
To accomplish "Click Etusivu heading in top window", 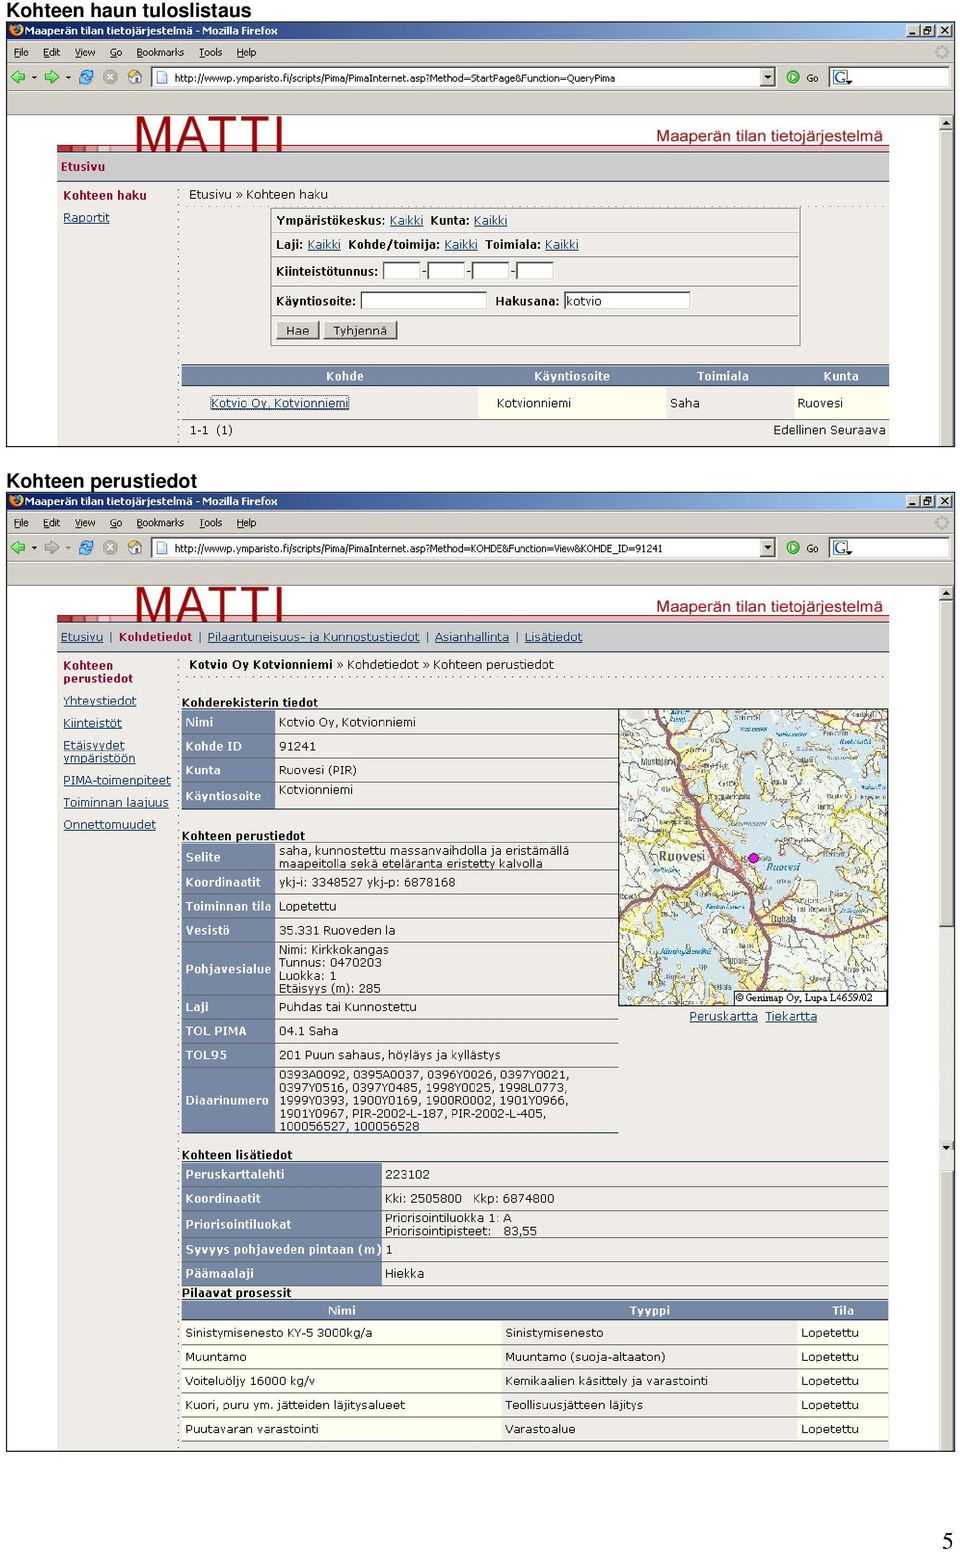I will click(82, 167).
